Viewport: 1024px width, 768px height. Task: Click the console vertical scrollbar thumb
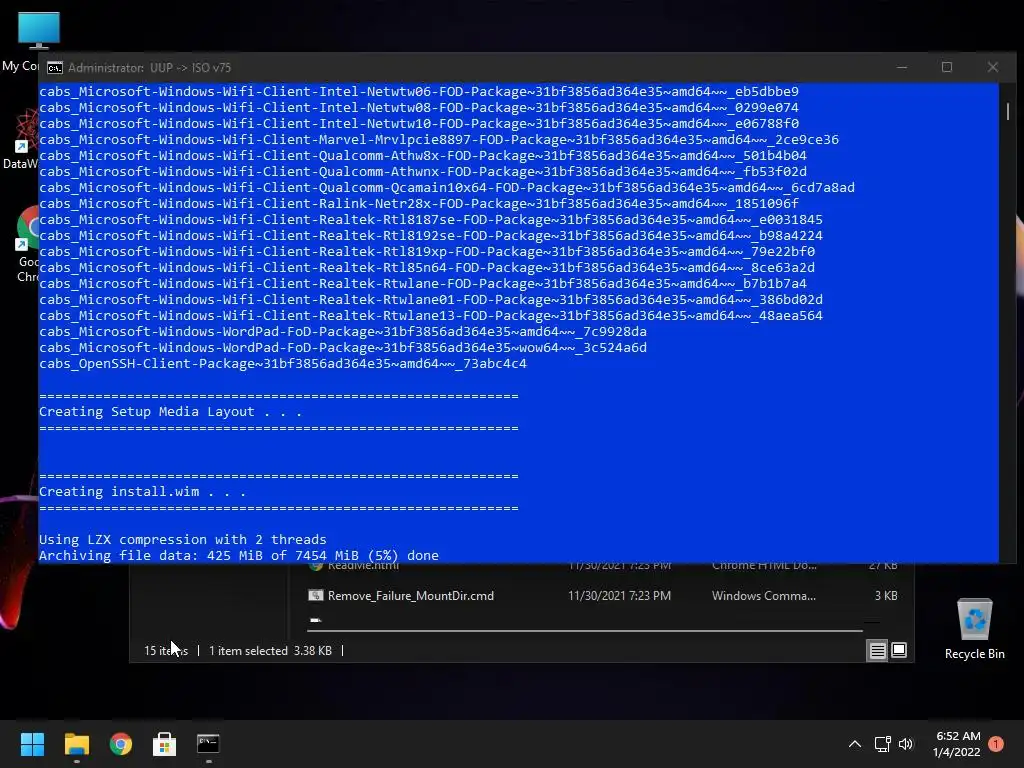pos(1008,112)
